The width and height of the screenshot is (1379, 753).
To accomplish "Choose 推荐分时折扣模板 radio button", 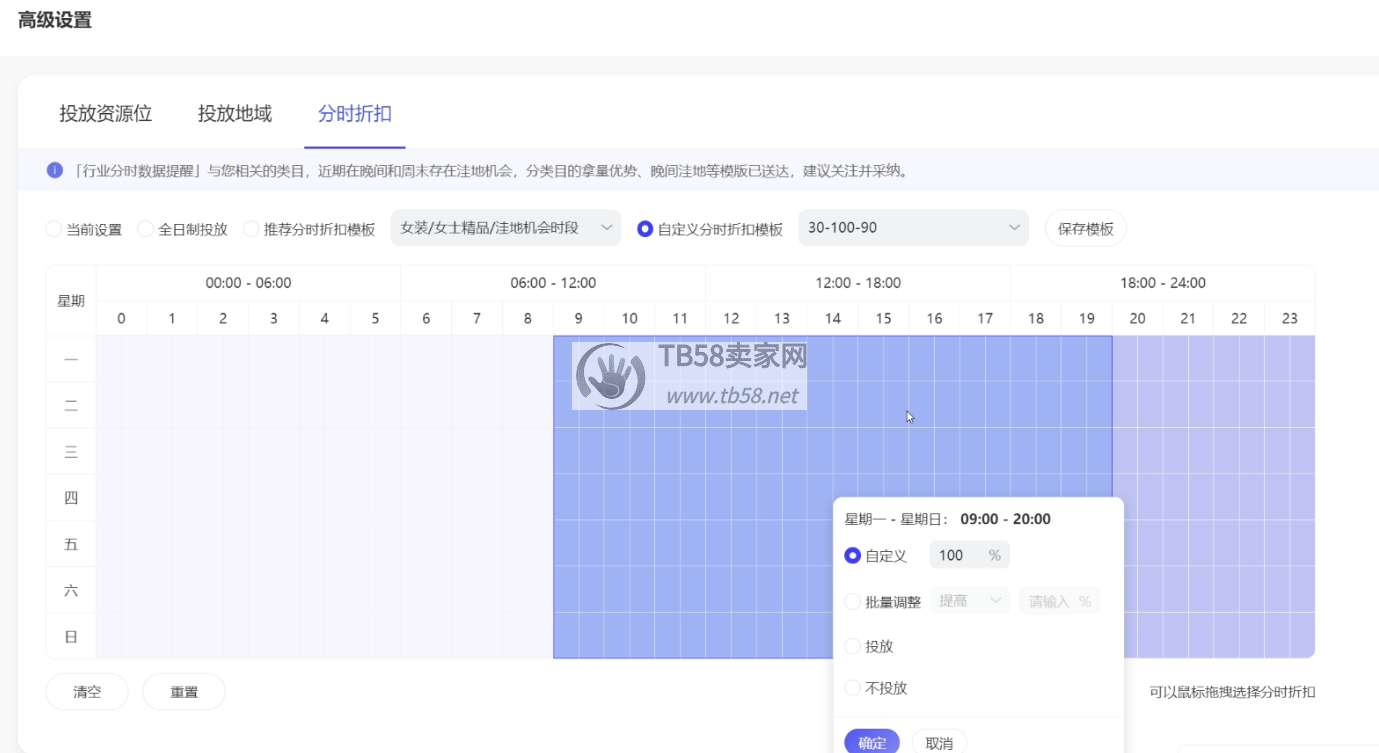I will click(x=251, y=229).
